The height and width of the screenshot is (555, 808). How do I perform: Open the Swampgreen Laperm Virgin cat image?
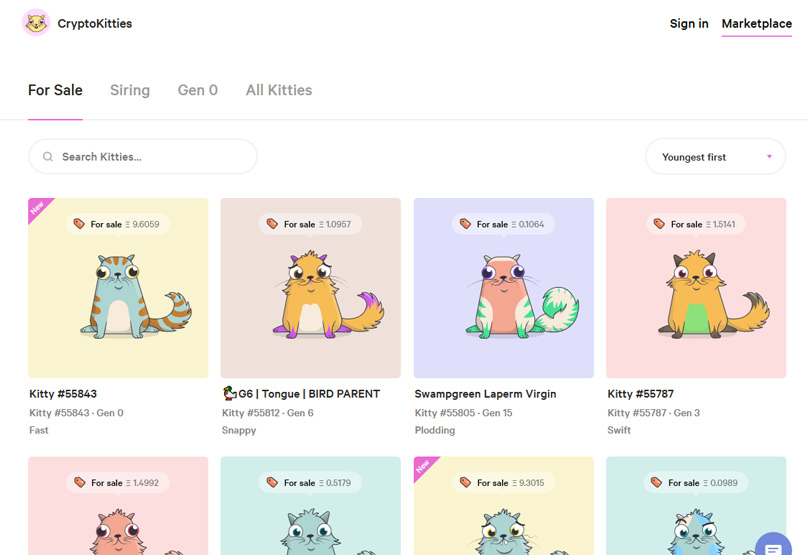click(x=503, y=288)
